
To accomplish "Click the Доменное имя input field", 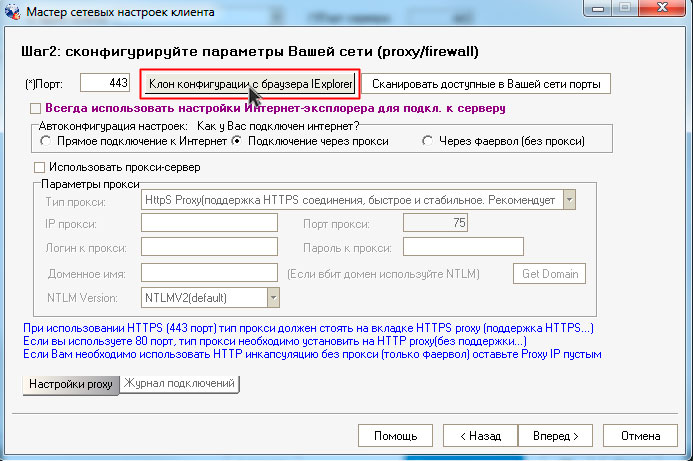I will [209, 273].
